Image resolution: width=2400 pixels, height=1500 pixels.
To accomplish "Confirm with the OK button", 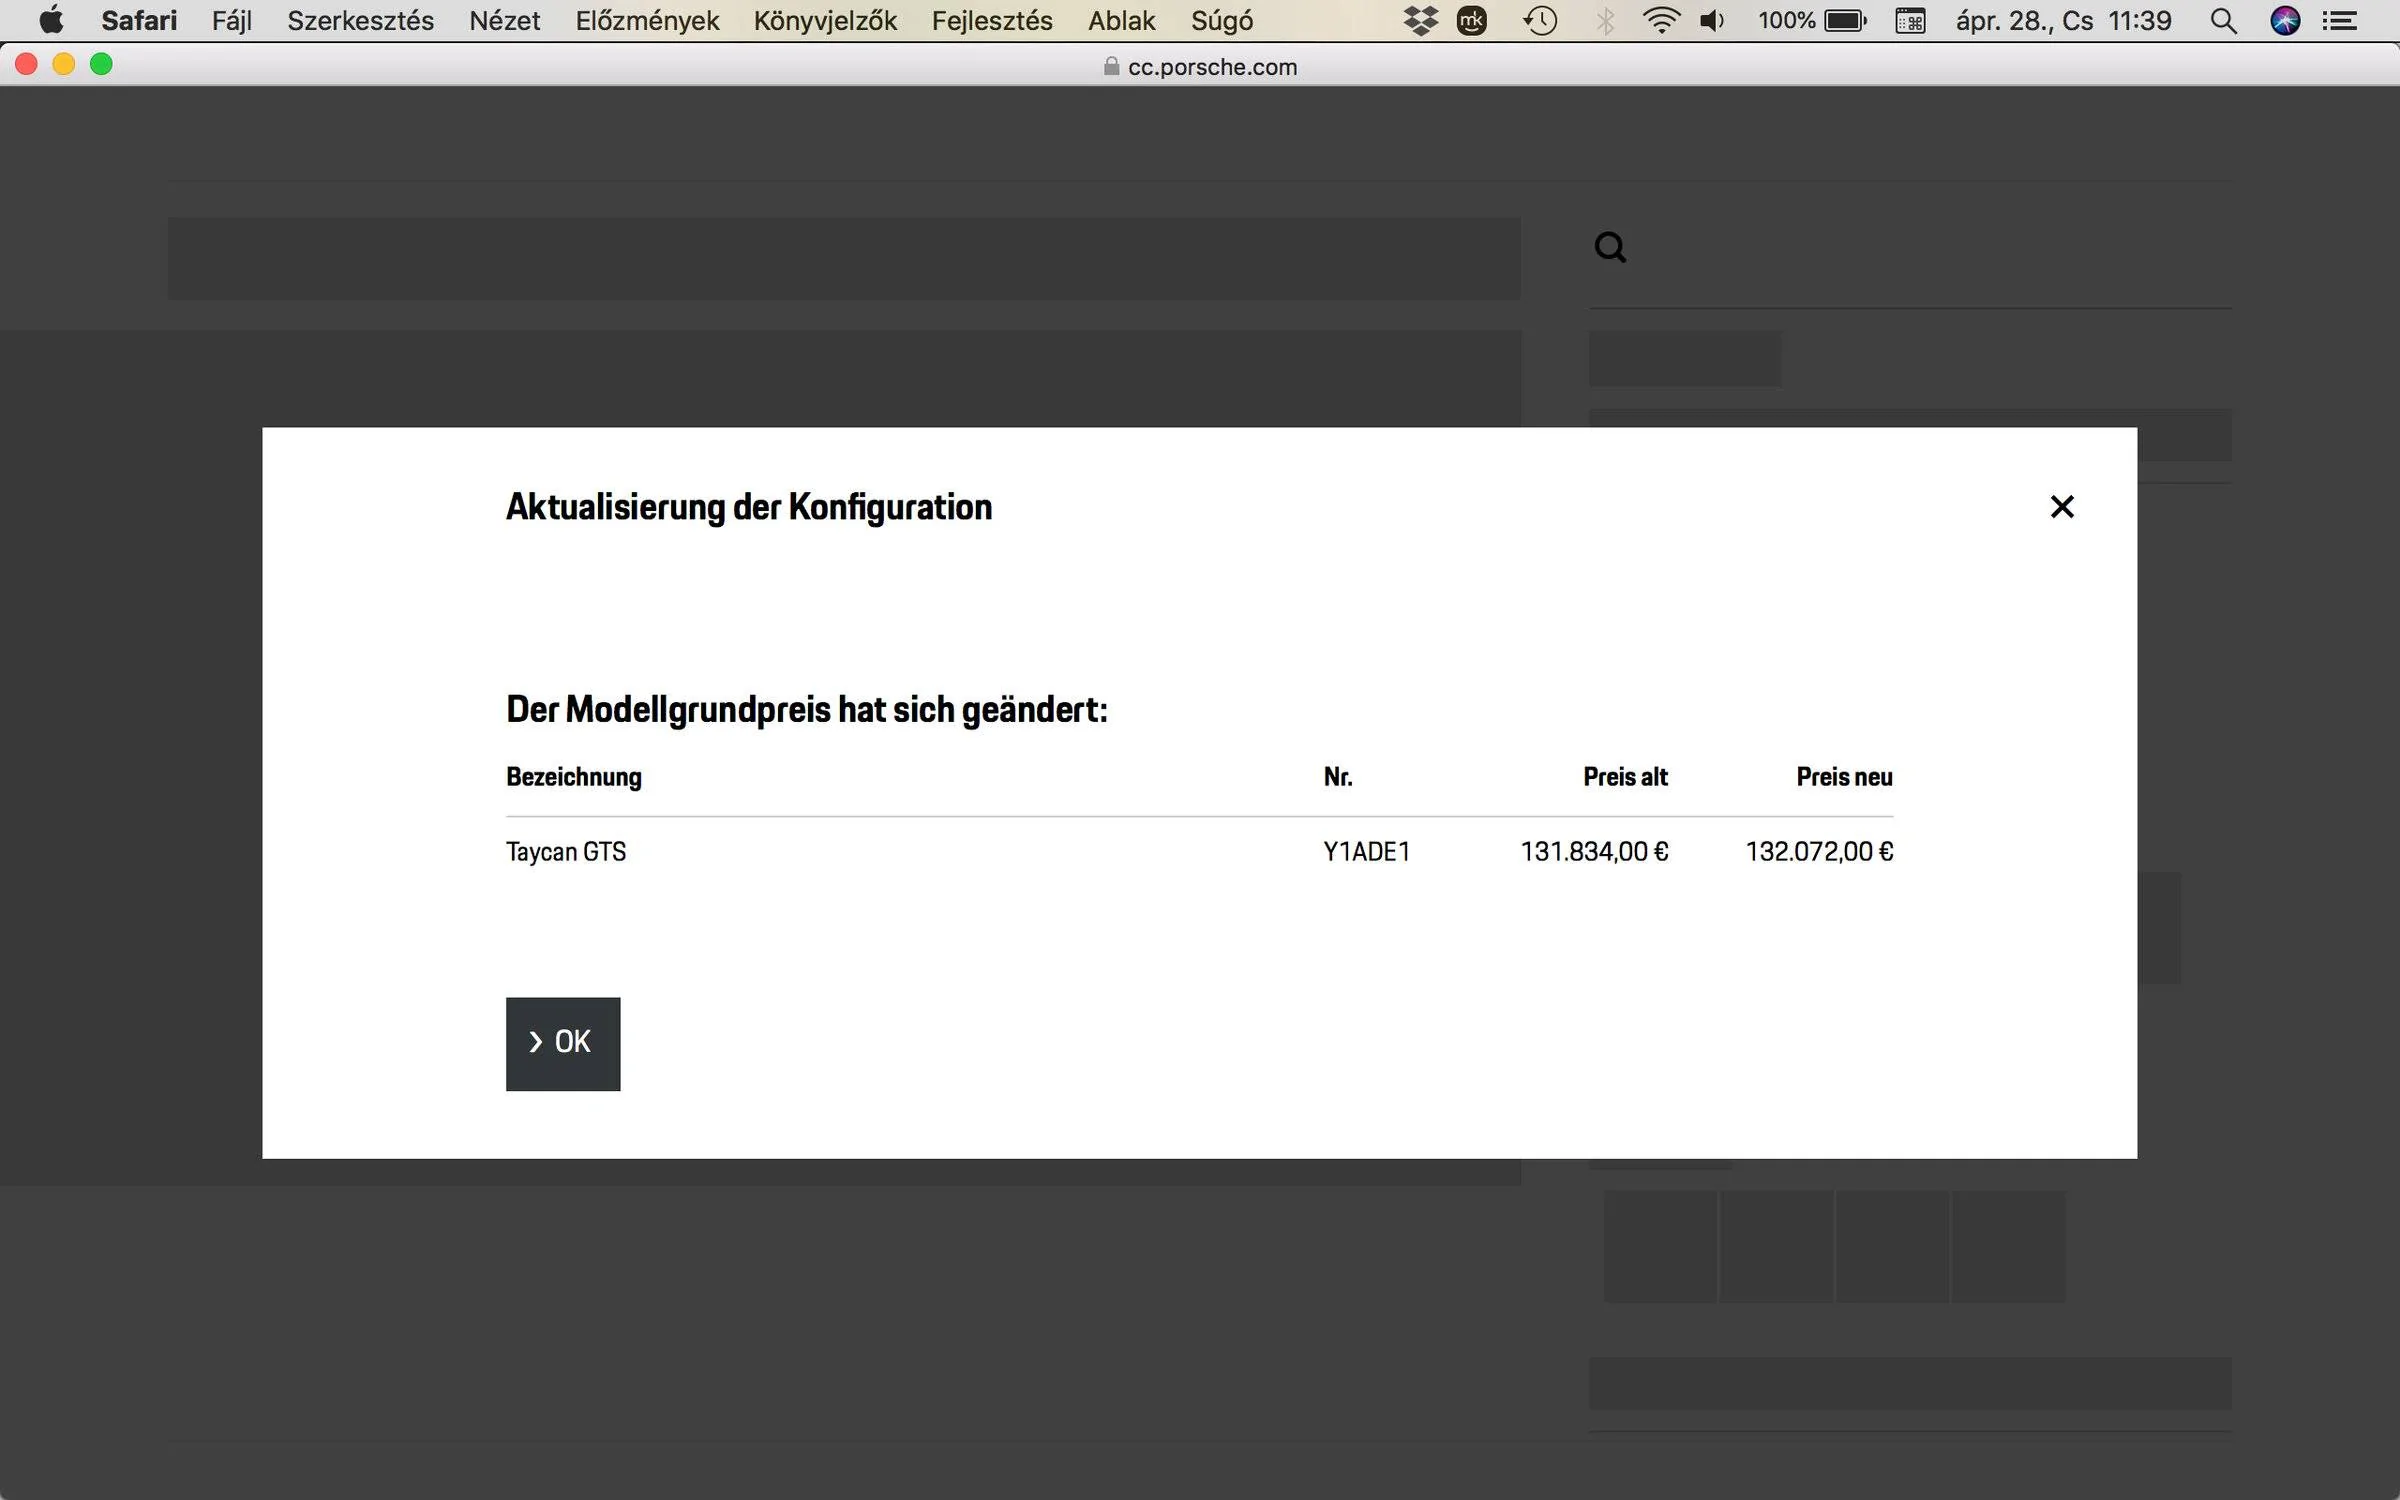I will click(563, 1043).
